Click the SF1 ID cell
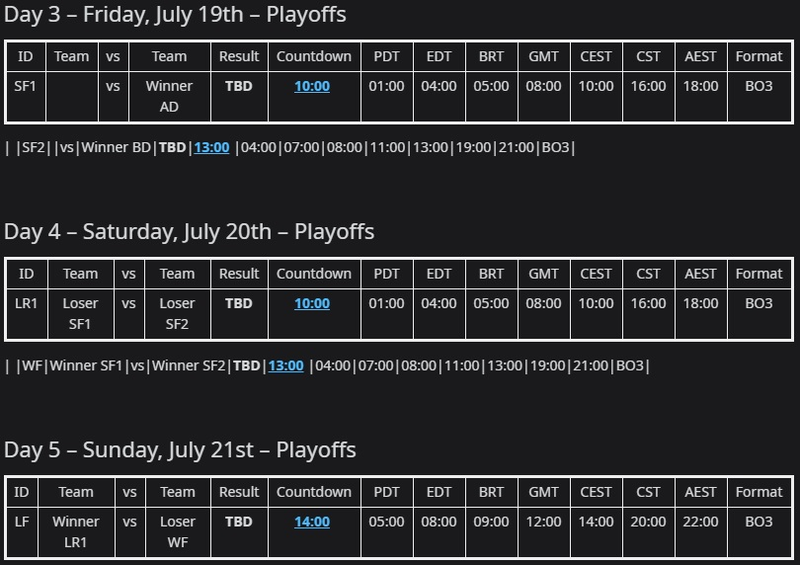 [25, 96]
